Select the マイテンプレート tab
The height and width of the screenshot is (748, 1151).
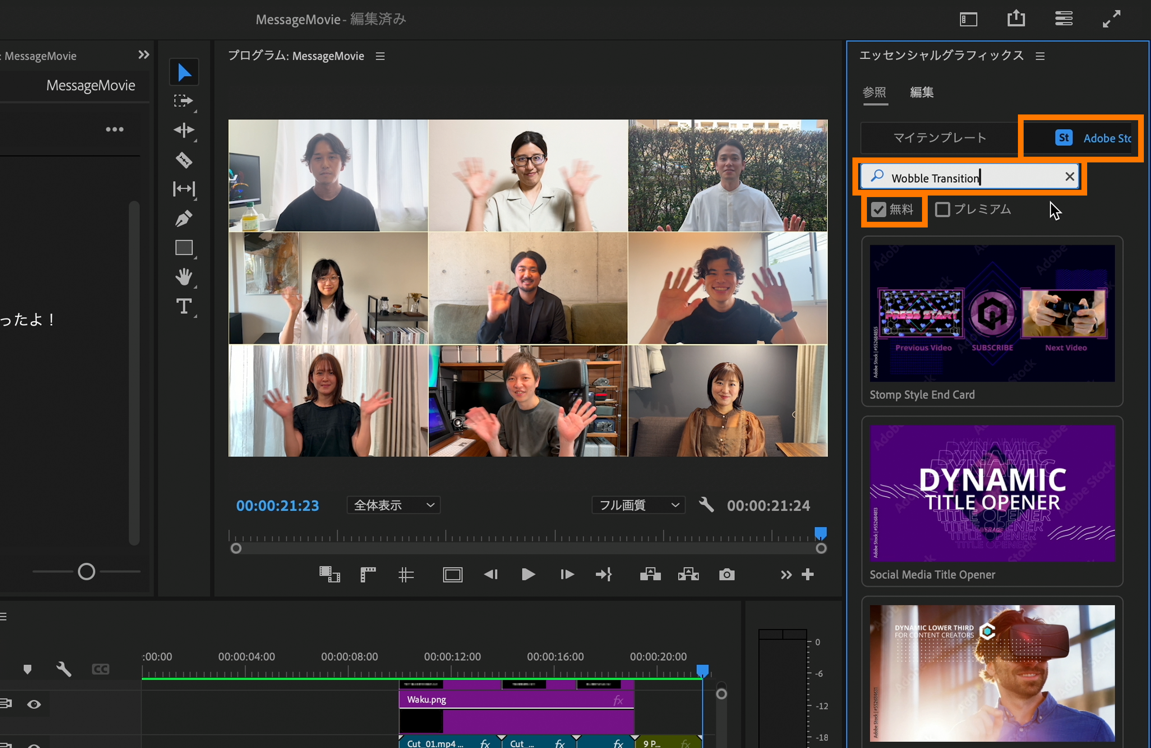click(940, 138)
